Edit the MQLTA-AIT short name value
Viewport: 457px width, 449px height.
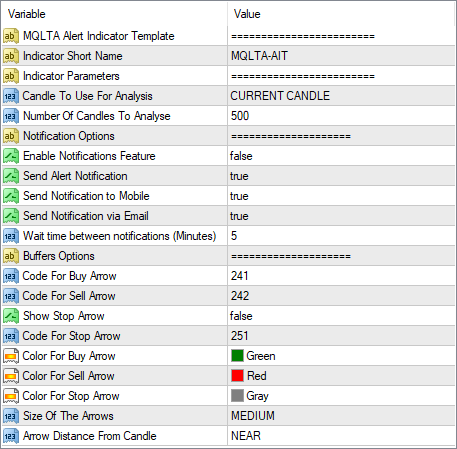[259, 56]
